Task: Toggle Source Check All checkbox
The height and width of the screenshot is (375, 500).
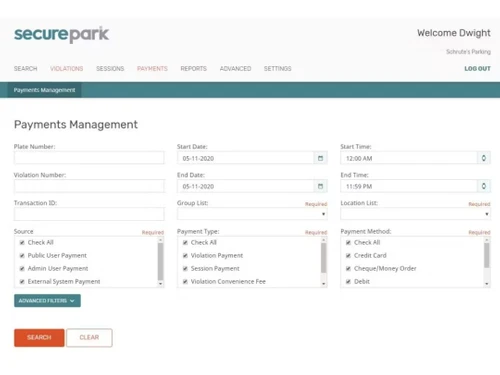Action: (x=22, y=242)
